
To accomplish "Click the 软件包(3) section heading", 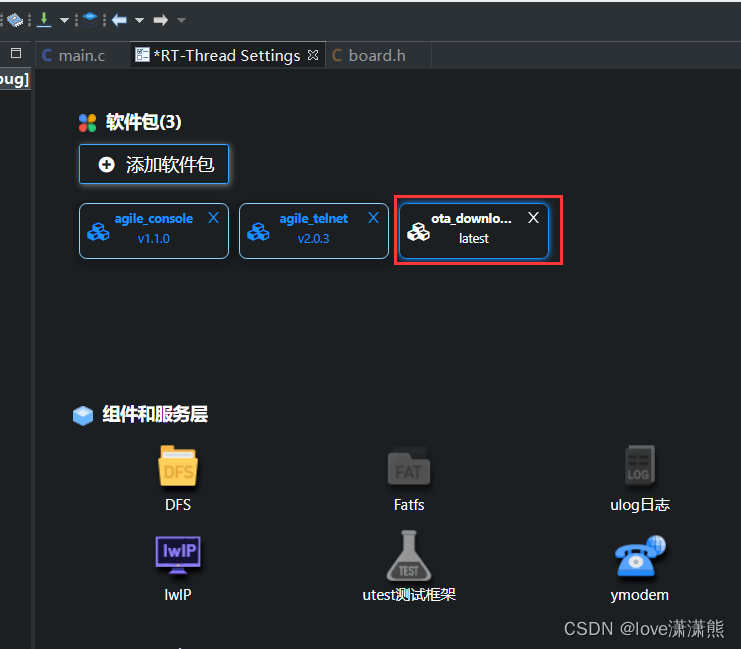I will [143, 122].
